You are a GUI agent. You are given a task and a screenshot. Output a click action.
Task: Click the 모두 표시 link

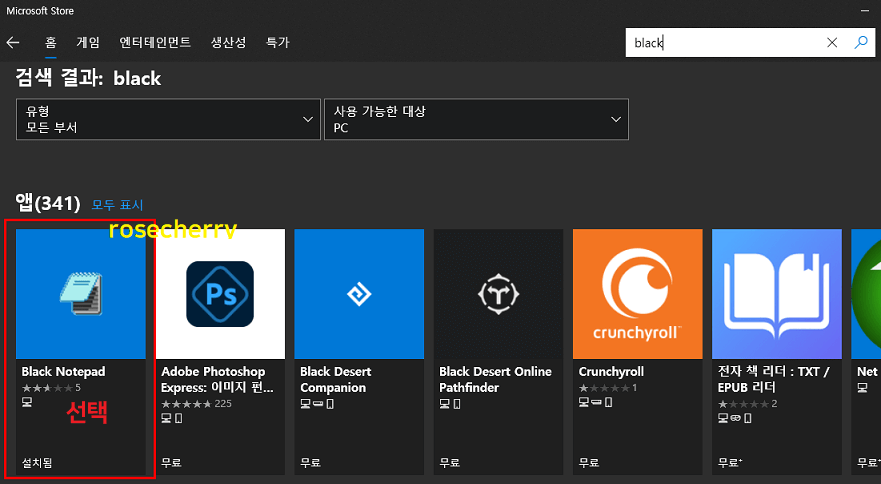[x=117, y=205]
